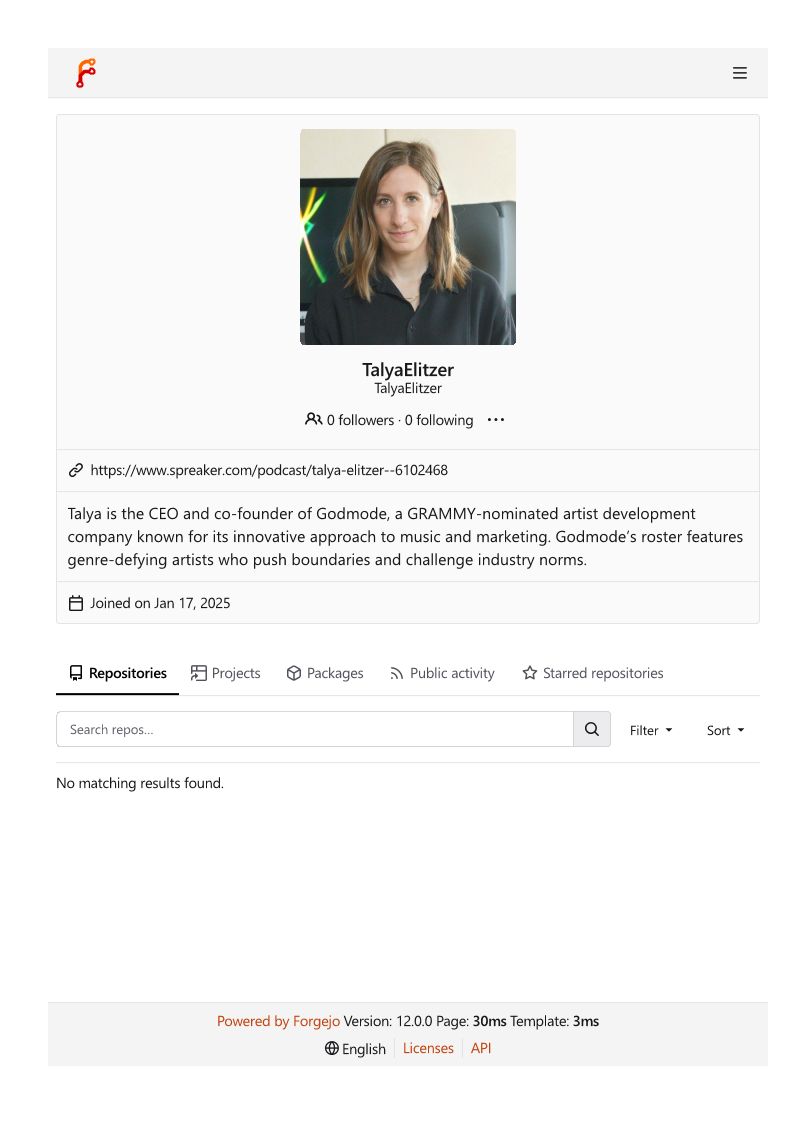
Task: Open the Starred repositories tab
Action: (x=593, y=673)
